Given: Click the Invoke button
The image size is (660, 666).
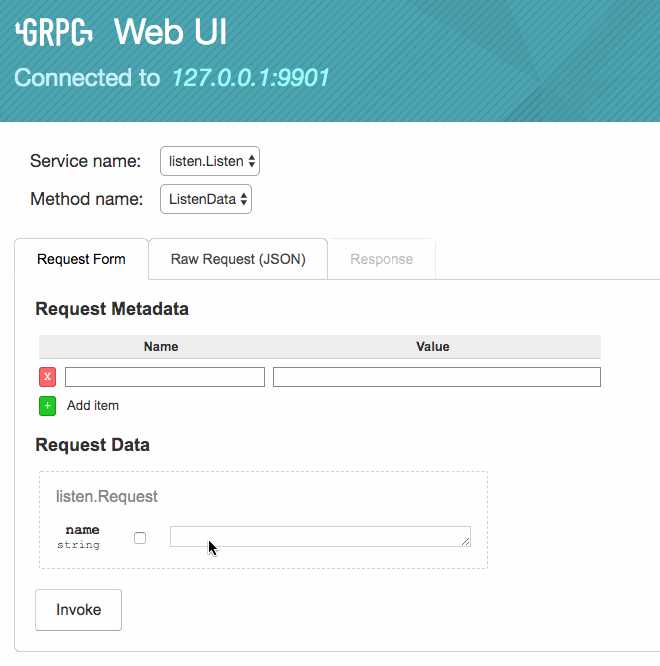Looking at the screenshot, I should [x=79, y=610].
